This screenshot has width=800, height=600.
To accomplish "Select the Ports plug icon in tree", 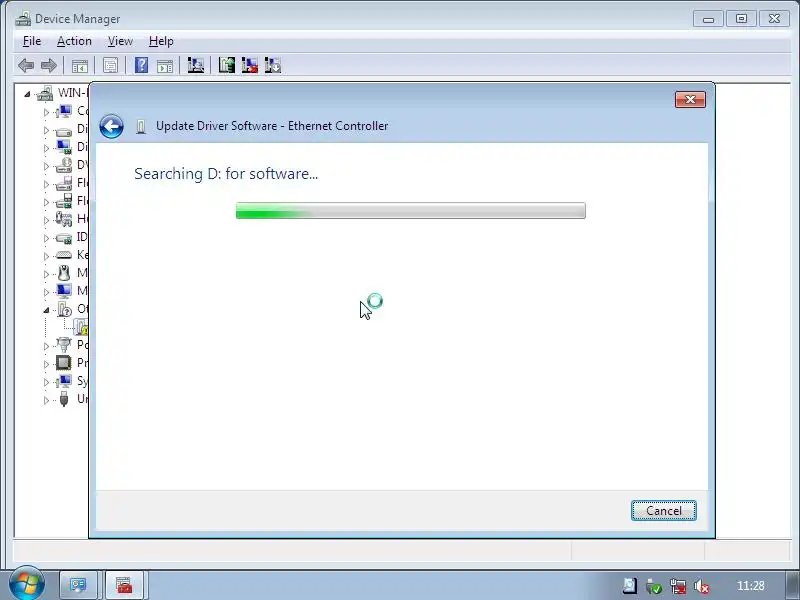I will coord(64,345).
